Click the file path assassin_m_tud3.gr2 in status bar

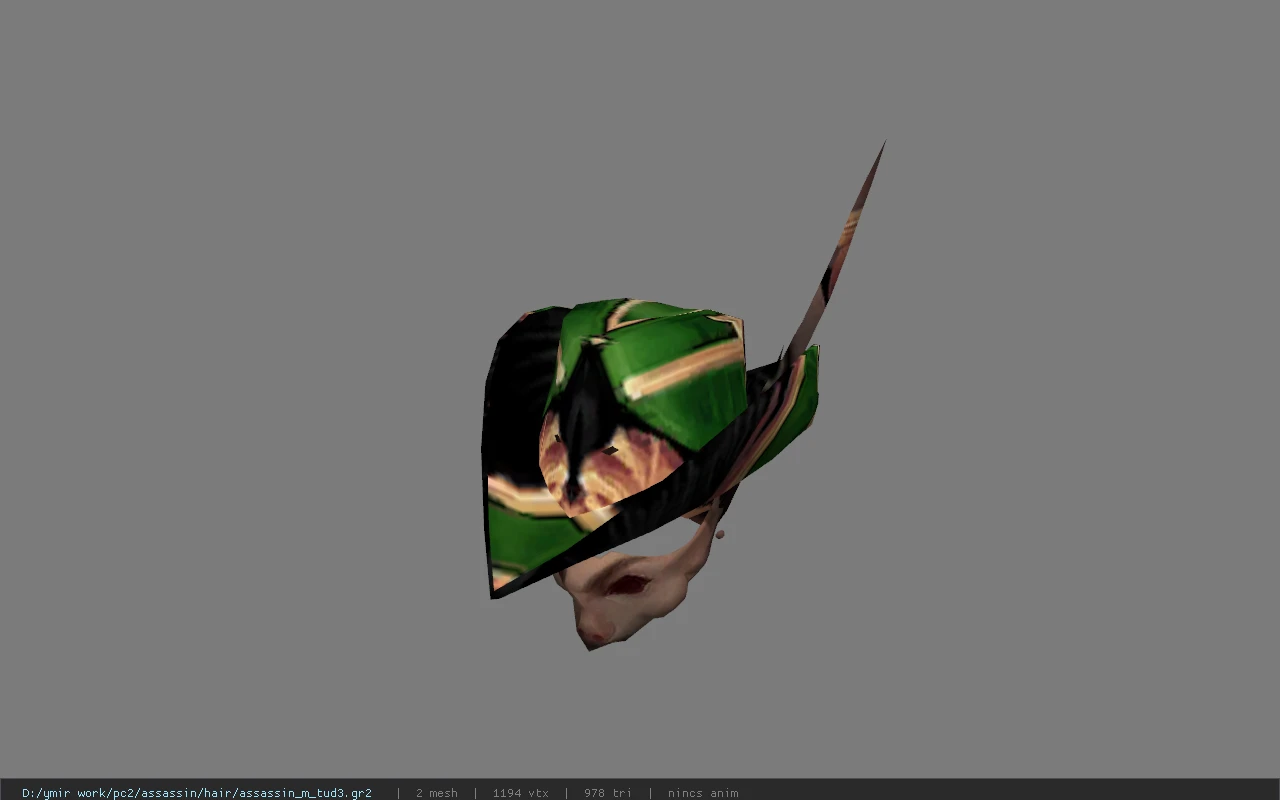pyautogui.click(x=197, y=793)
